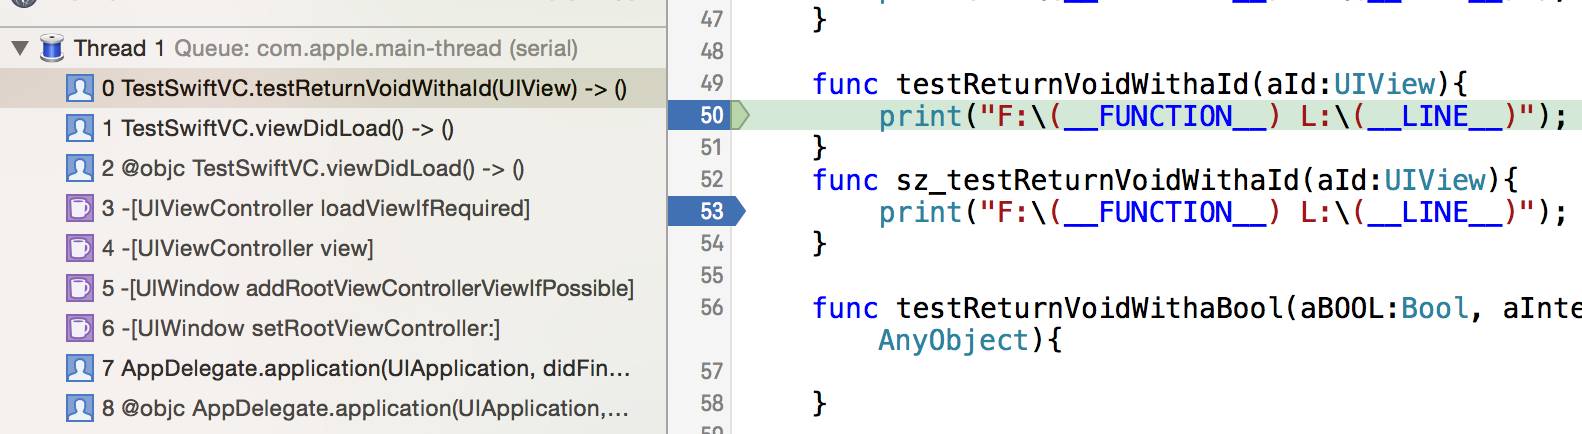
Task: Select frame 6 UIWindow setRootViewController:
Action: 333,328
